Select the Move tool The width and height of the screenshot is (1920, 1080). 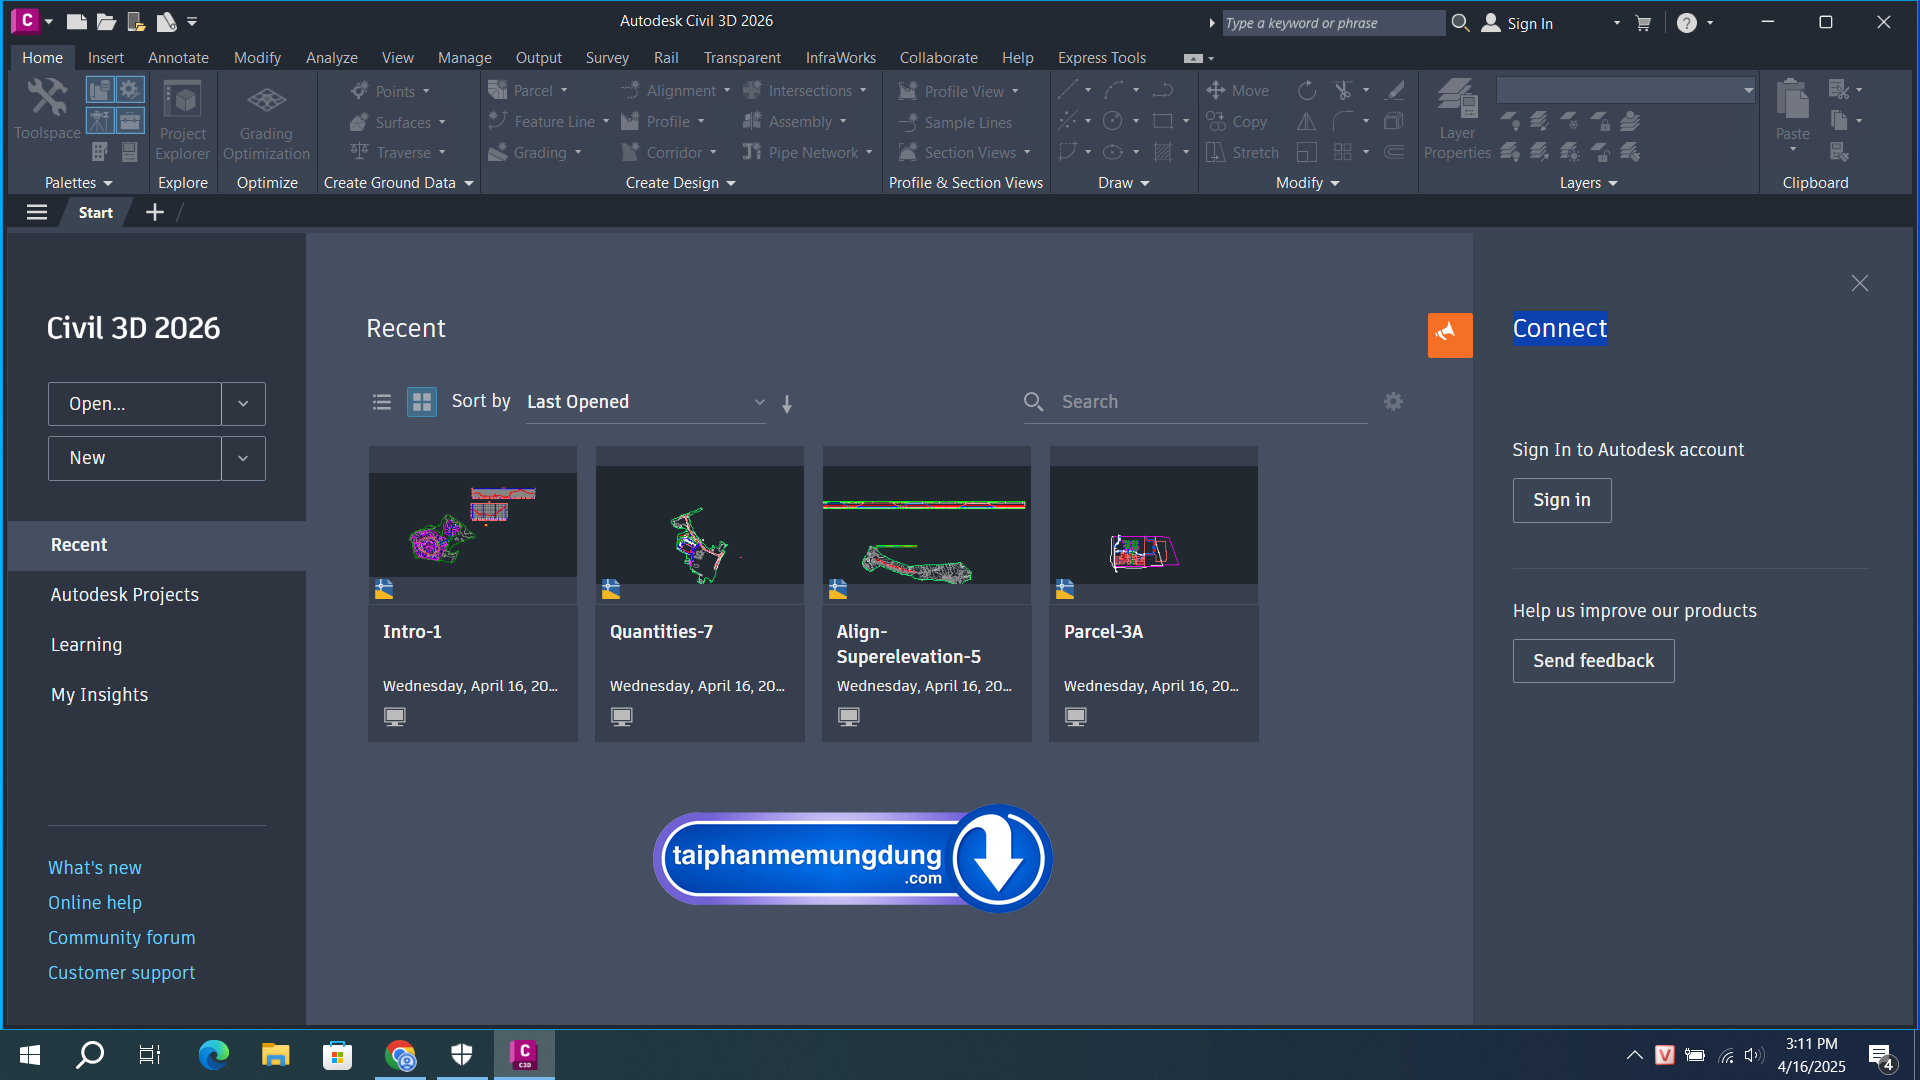point(1238,91)
